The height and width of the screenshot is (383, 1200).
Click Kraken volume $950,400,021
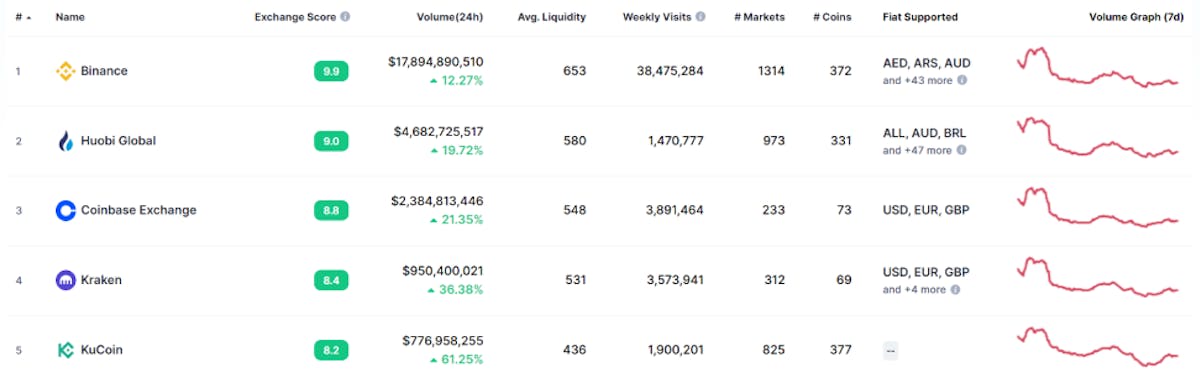pyautogui.click(x=443, y=271)
